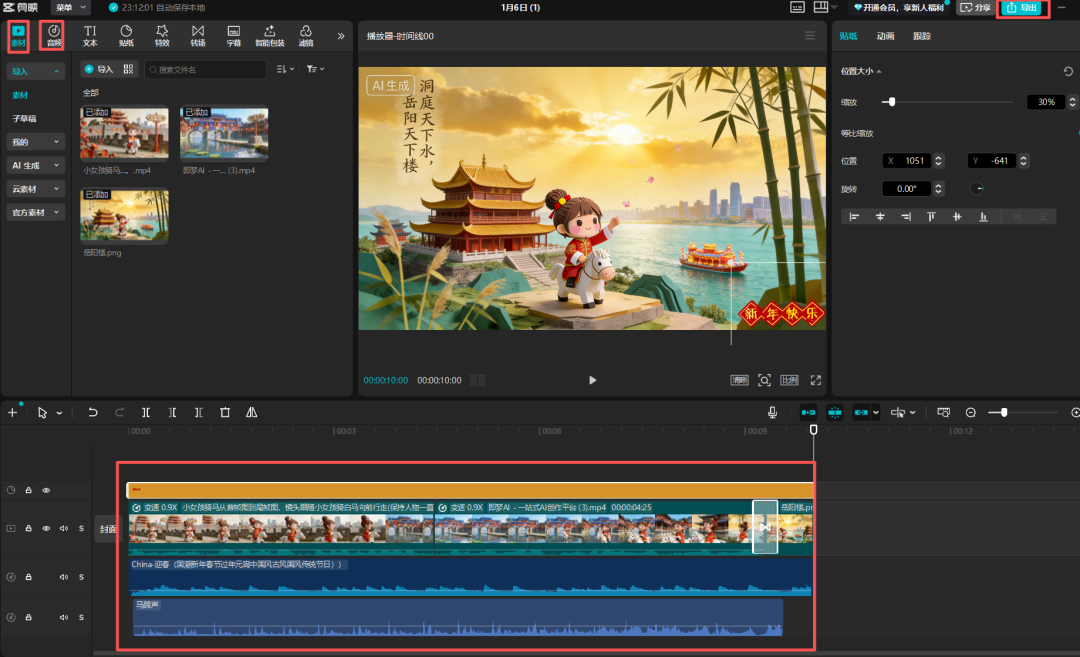Switch to the 跟踪 tab
Viewport: 1080px width, 657px height.
(921, 36)
